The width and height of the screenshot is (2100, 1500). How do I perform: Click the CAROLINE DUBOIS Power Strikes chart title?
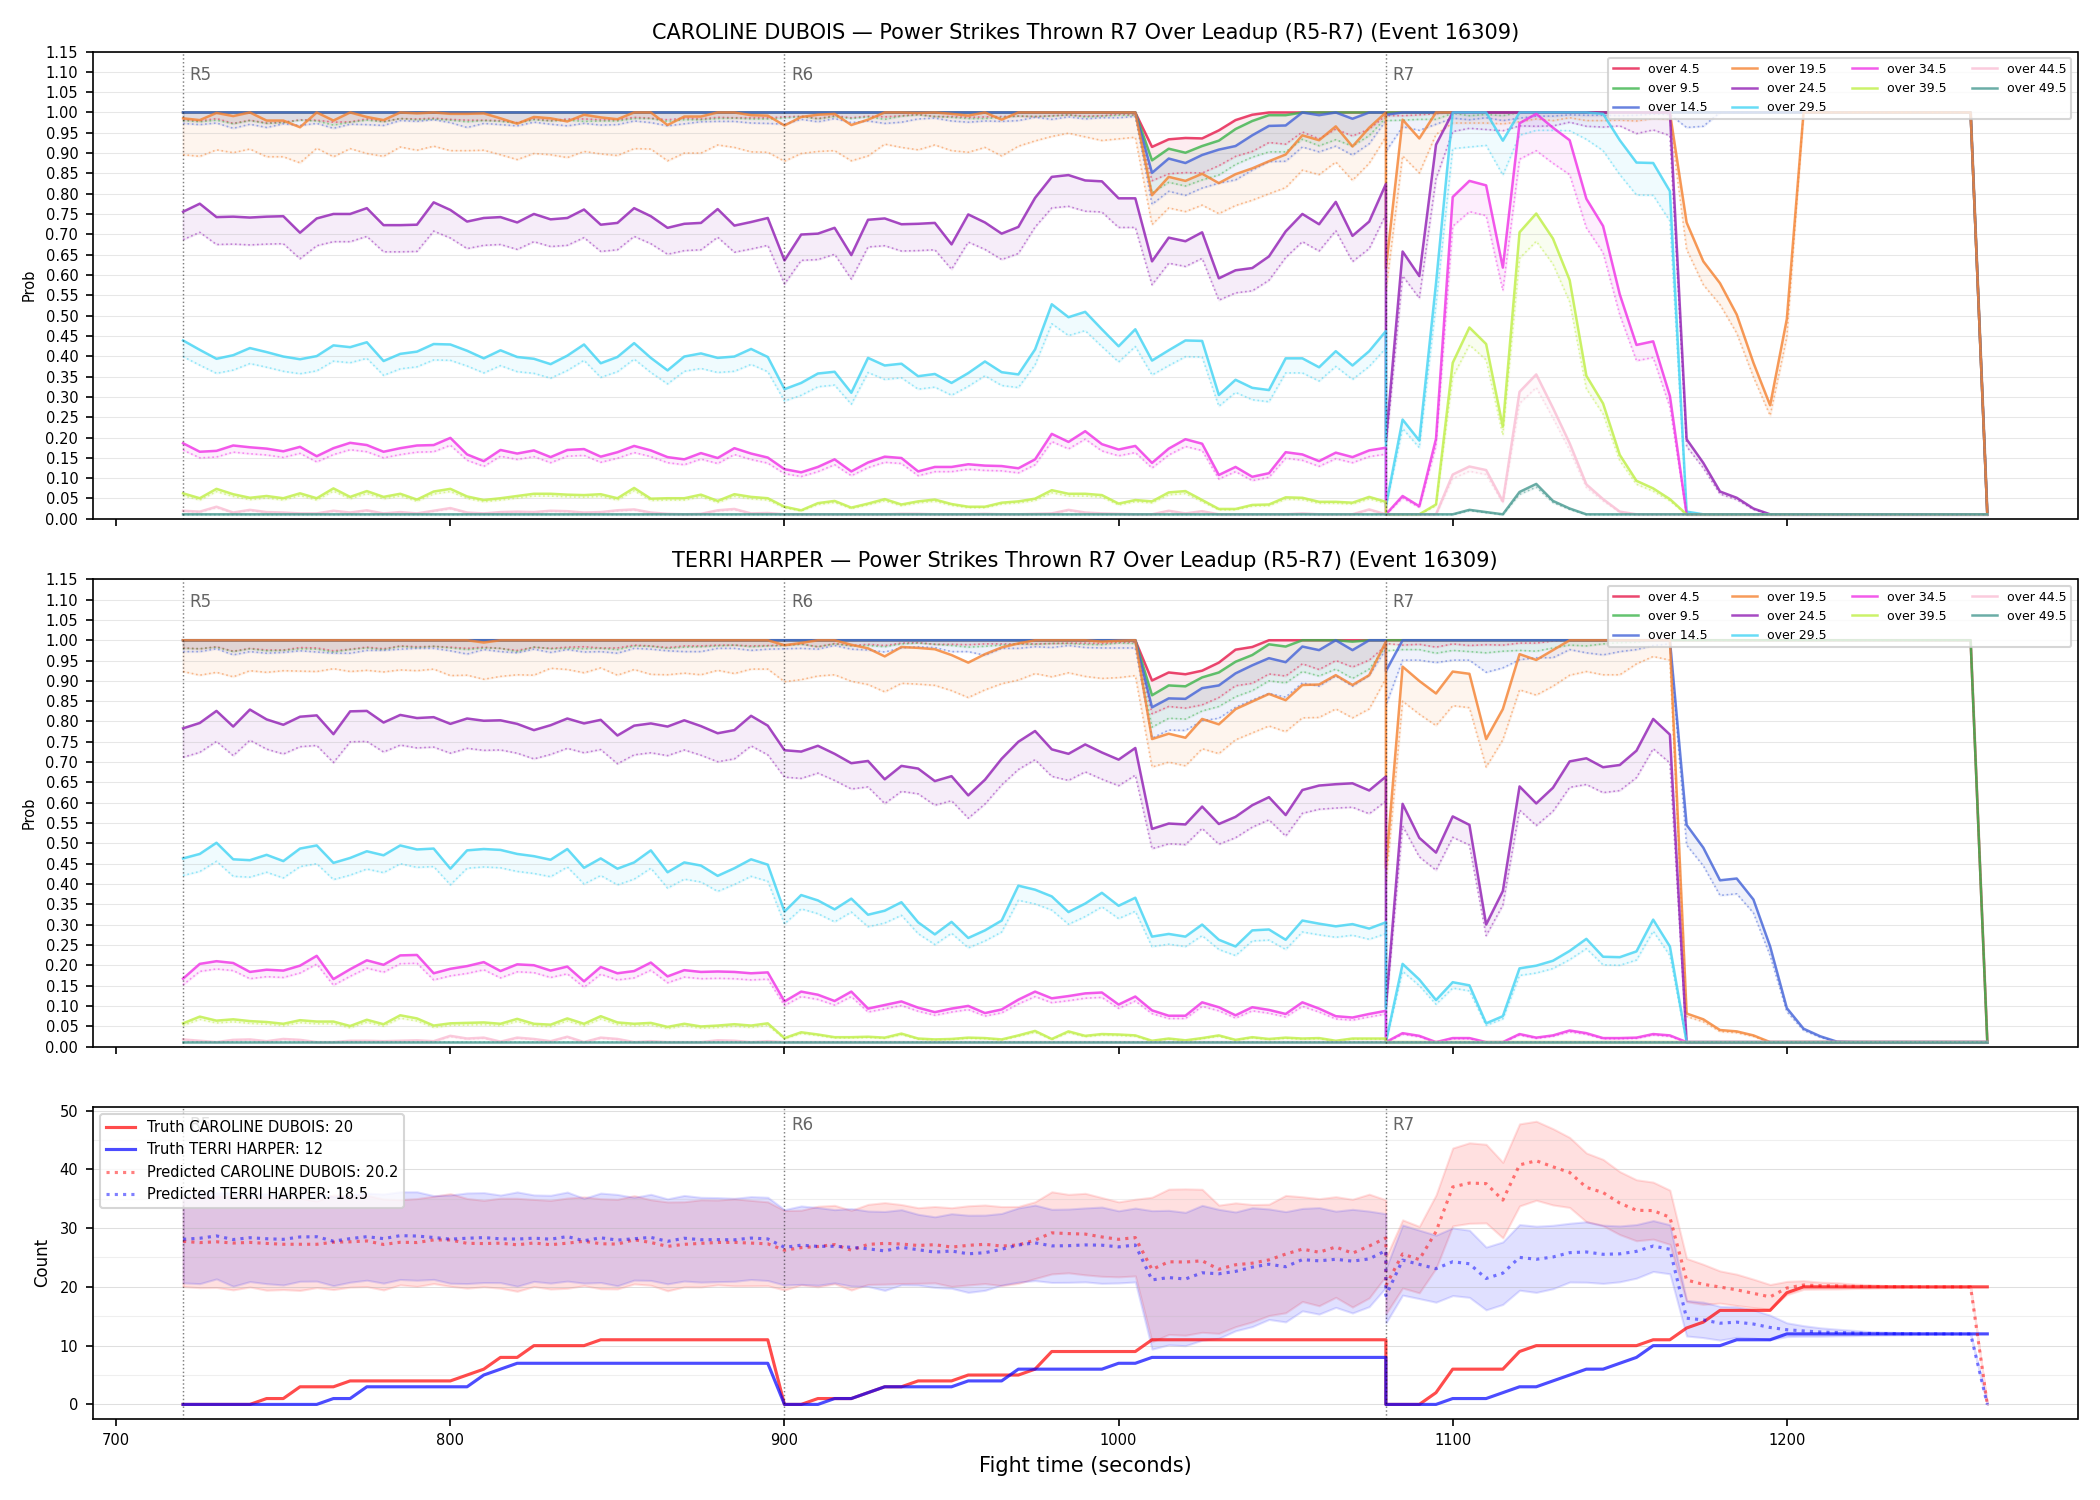[1085, 32]
